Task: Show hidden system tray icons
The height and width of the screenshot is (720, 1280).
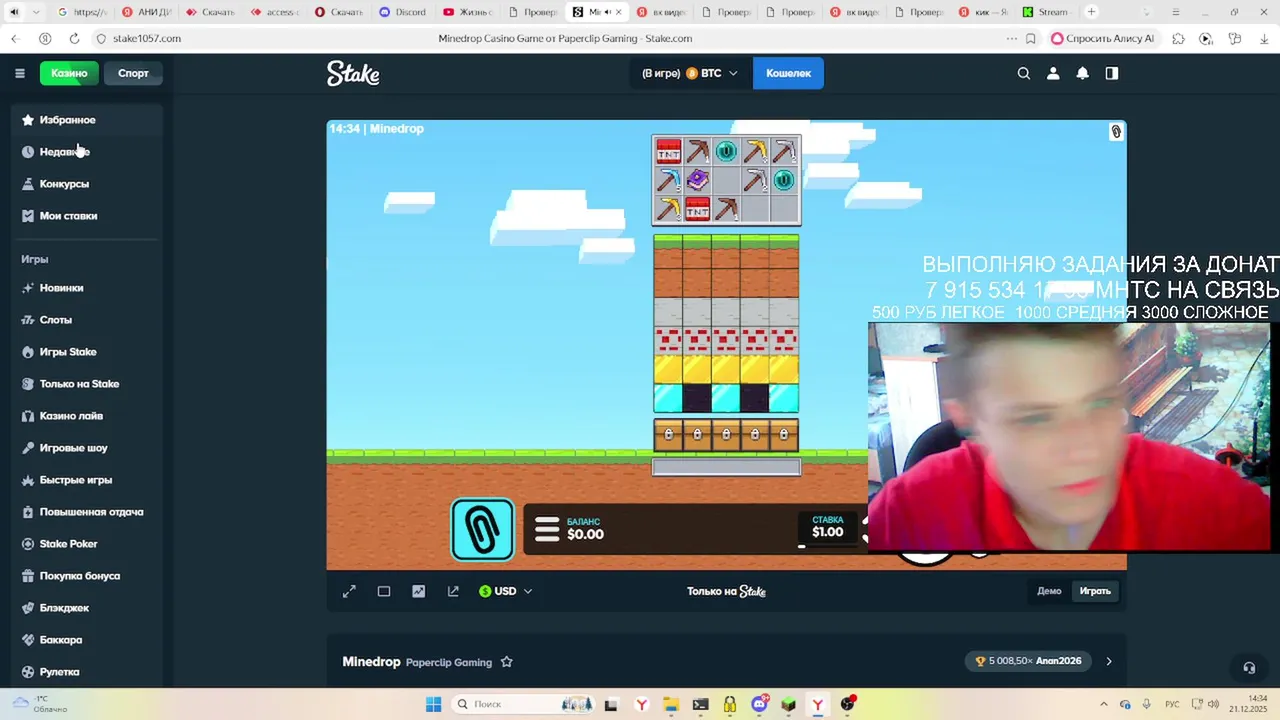Action: (x=1104, y=704)
